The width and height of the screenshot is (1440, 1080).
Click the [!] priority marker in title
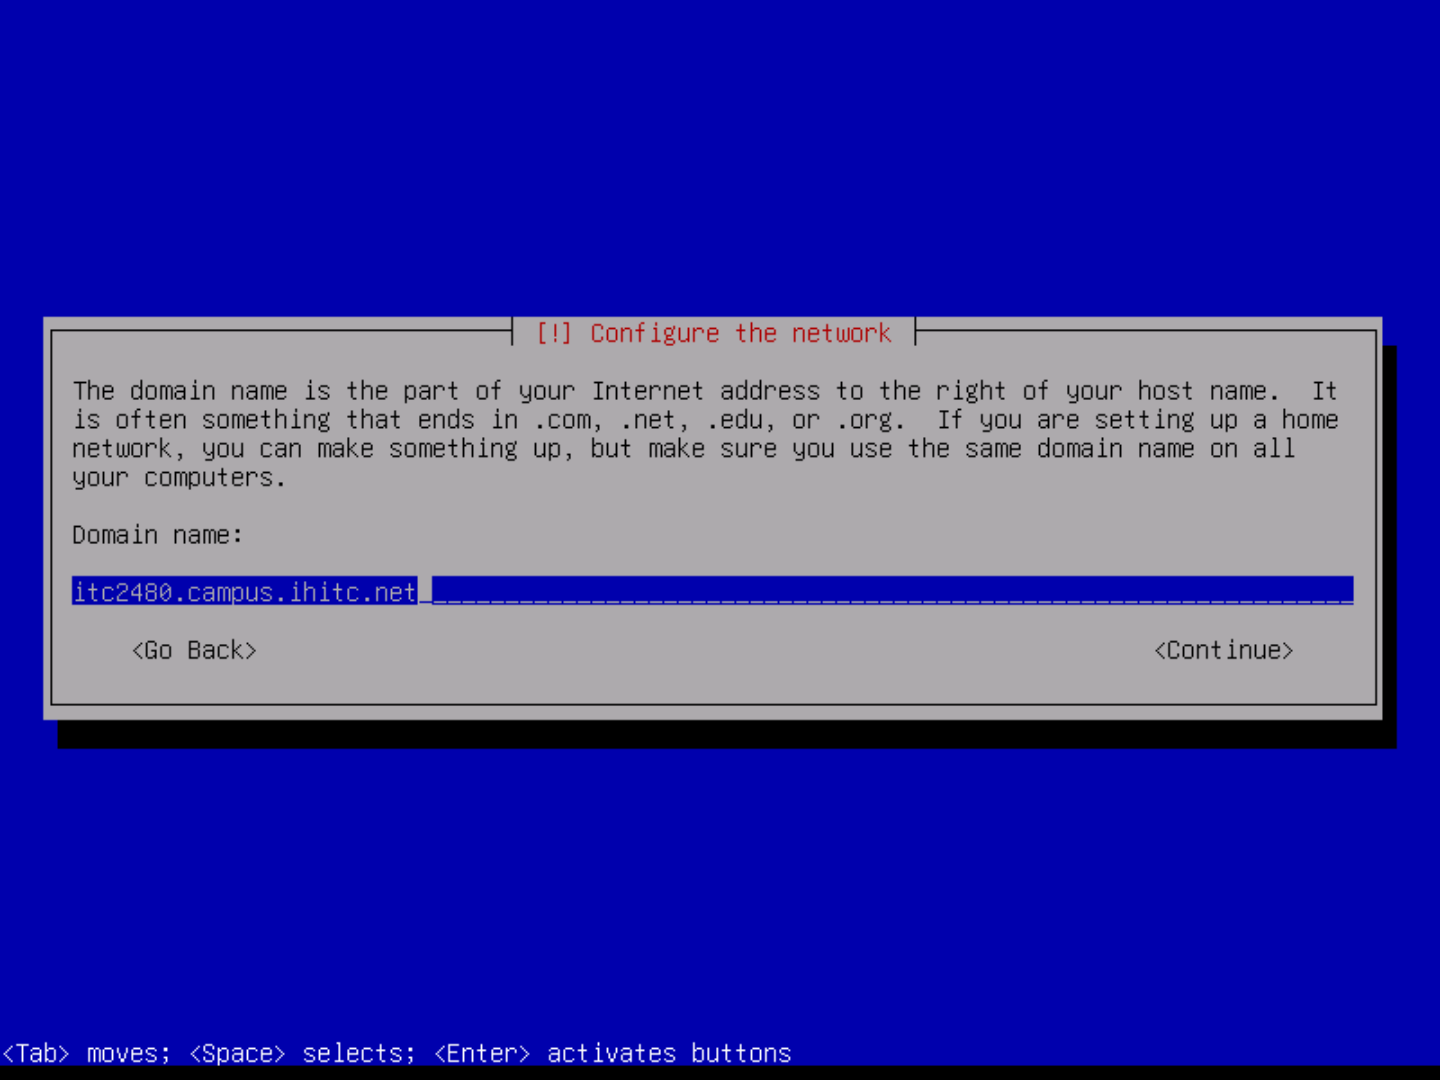(554, 333)
